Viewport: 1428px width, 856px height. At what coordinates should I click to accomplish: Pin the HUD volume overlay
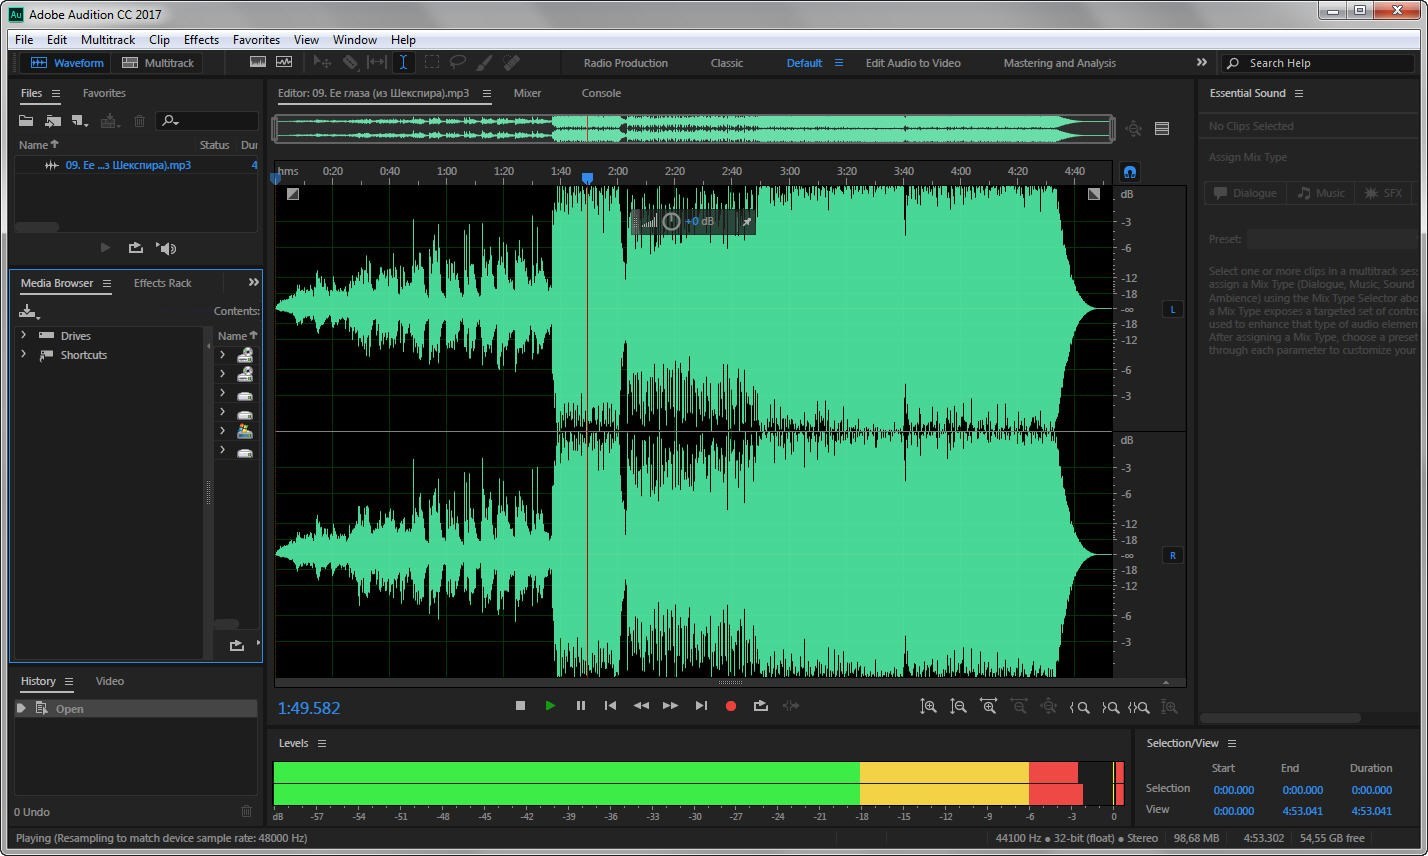[x=746, y=221]
